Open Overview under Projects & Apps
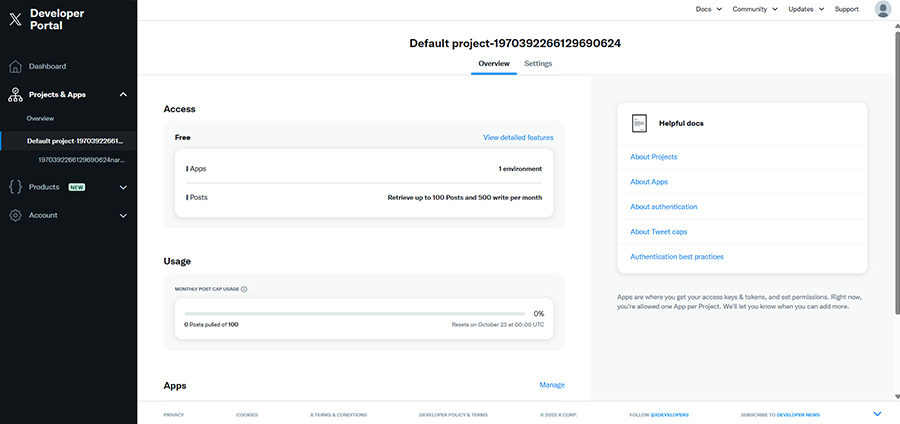Viewport: 900px width, 424px height. (40, 119)
